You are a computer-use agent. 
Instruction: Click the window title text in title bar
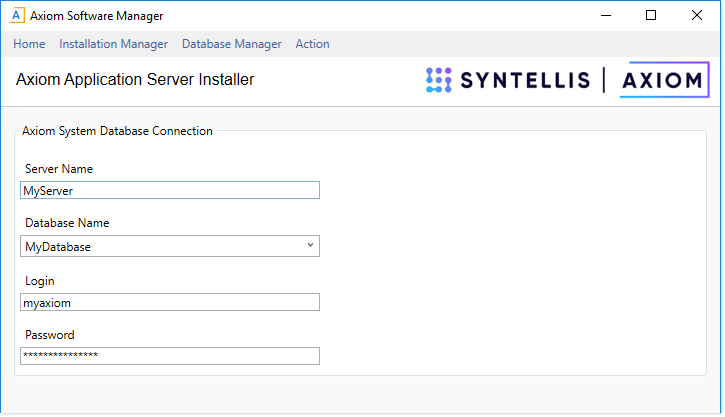[x=96, y=16]
